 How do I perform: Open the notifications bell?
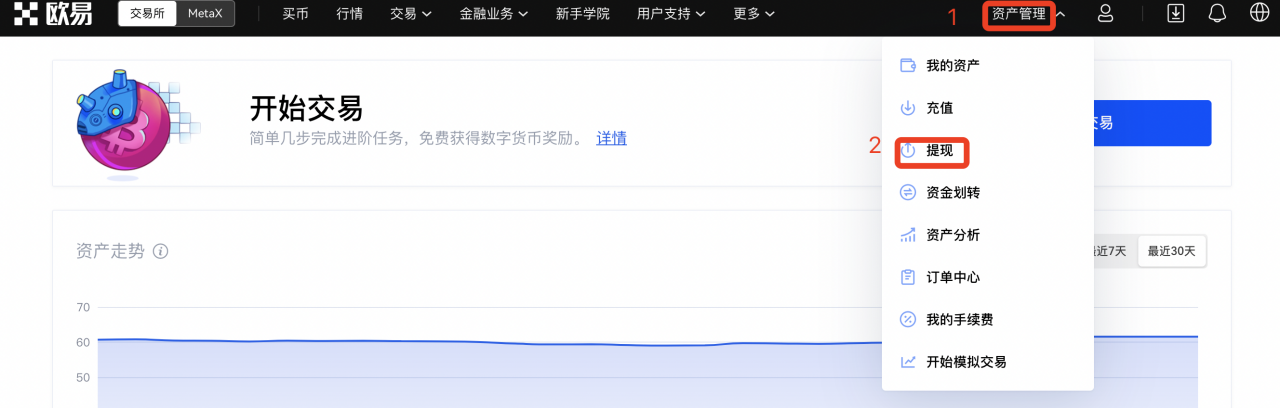click(x=1217, y=14)
